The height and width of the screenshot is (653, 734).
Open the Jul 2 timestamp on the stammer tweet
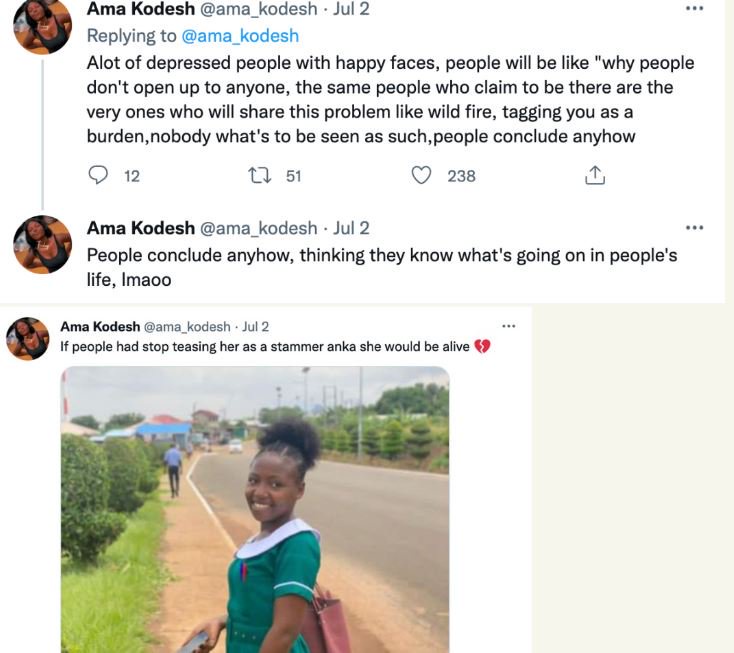point(255,327)
